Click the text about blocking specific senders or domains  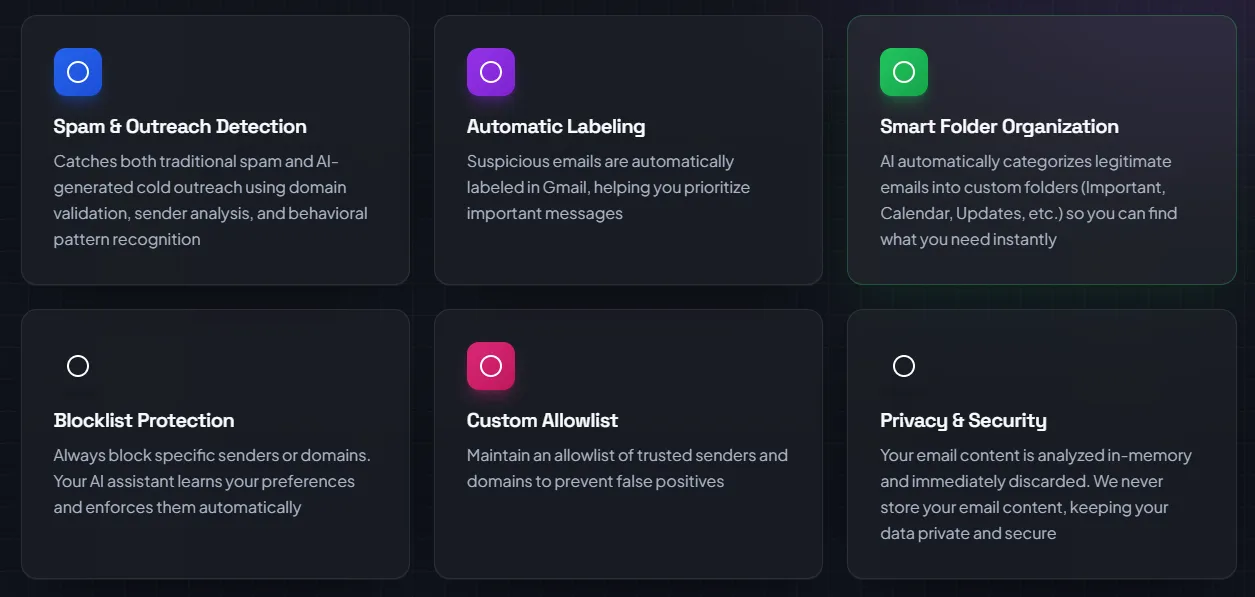tap(212, 481)
